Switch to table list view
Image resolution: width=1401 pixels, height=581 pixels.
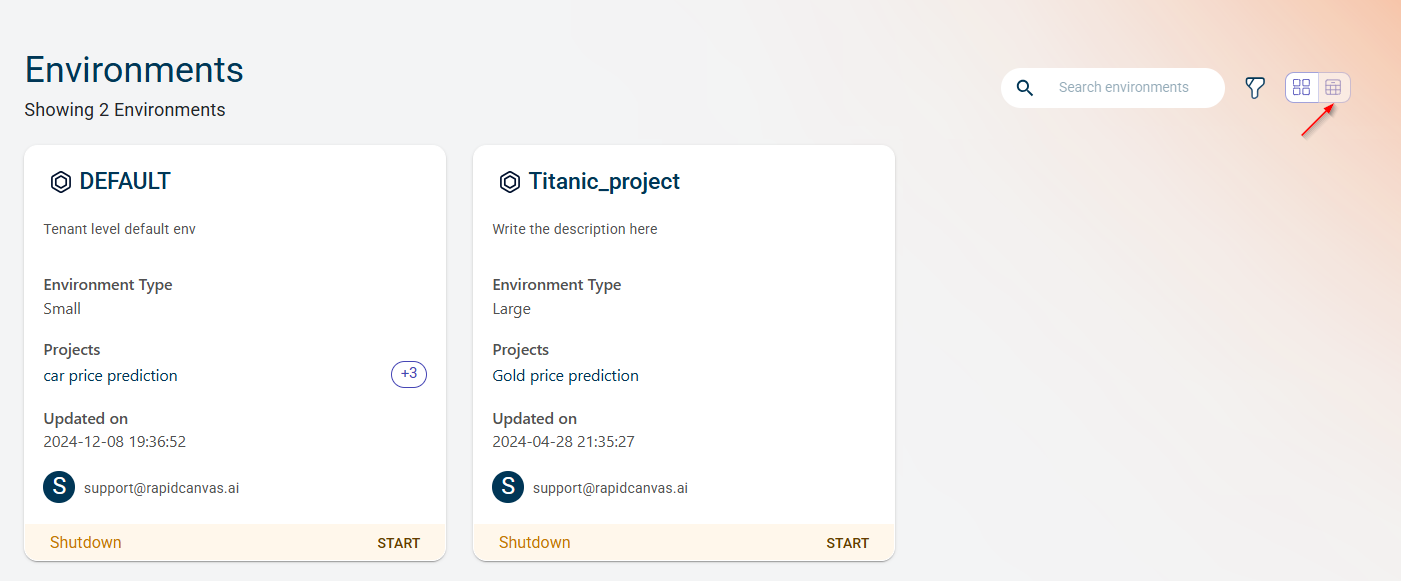1333,88
